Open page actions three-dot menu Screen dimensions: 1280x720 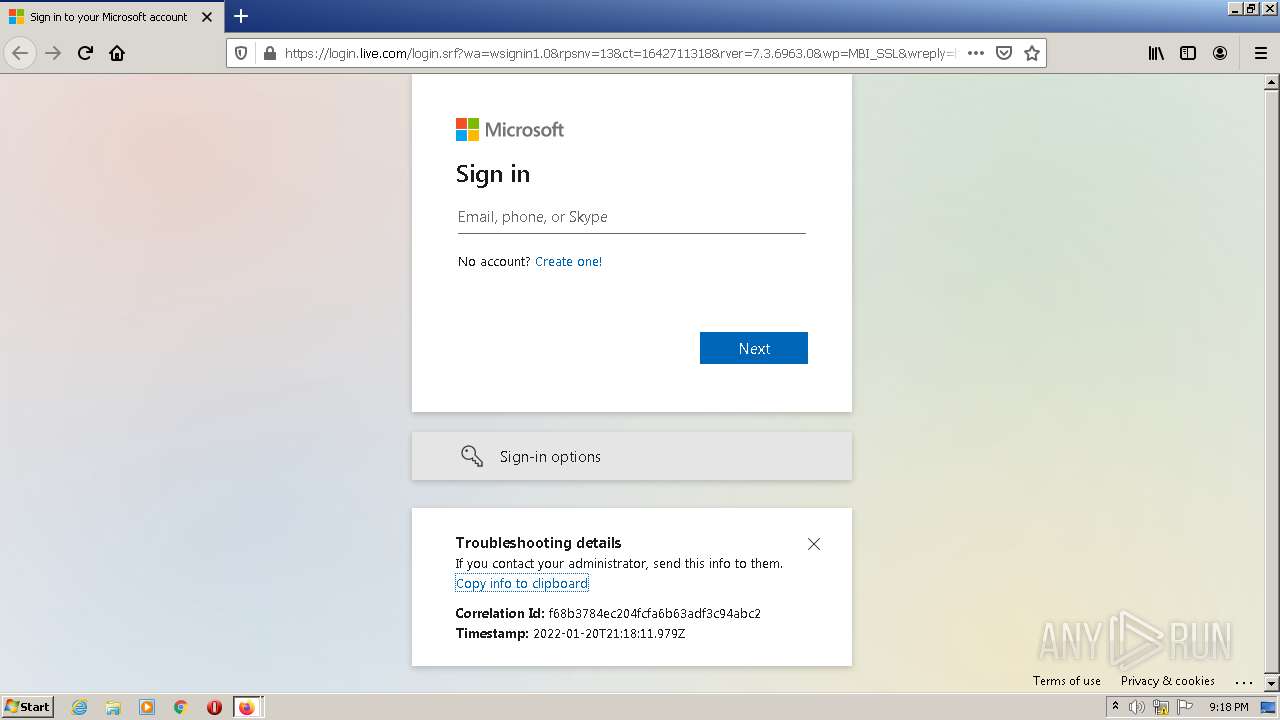pyautogui.click(x=976, y=53)
